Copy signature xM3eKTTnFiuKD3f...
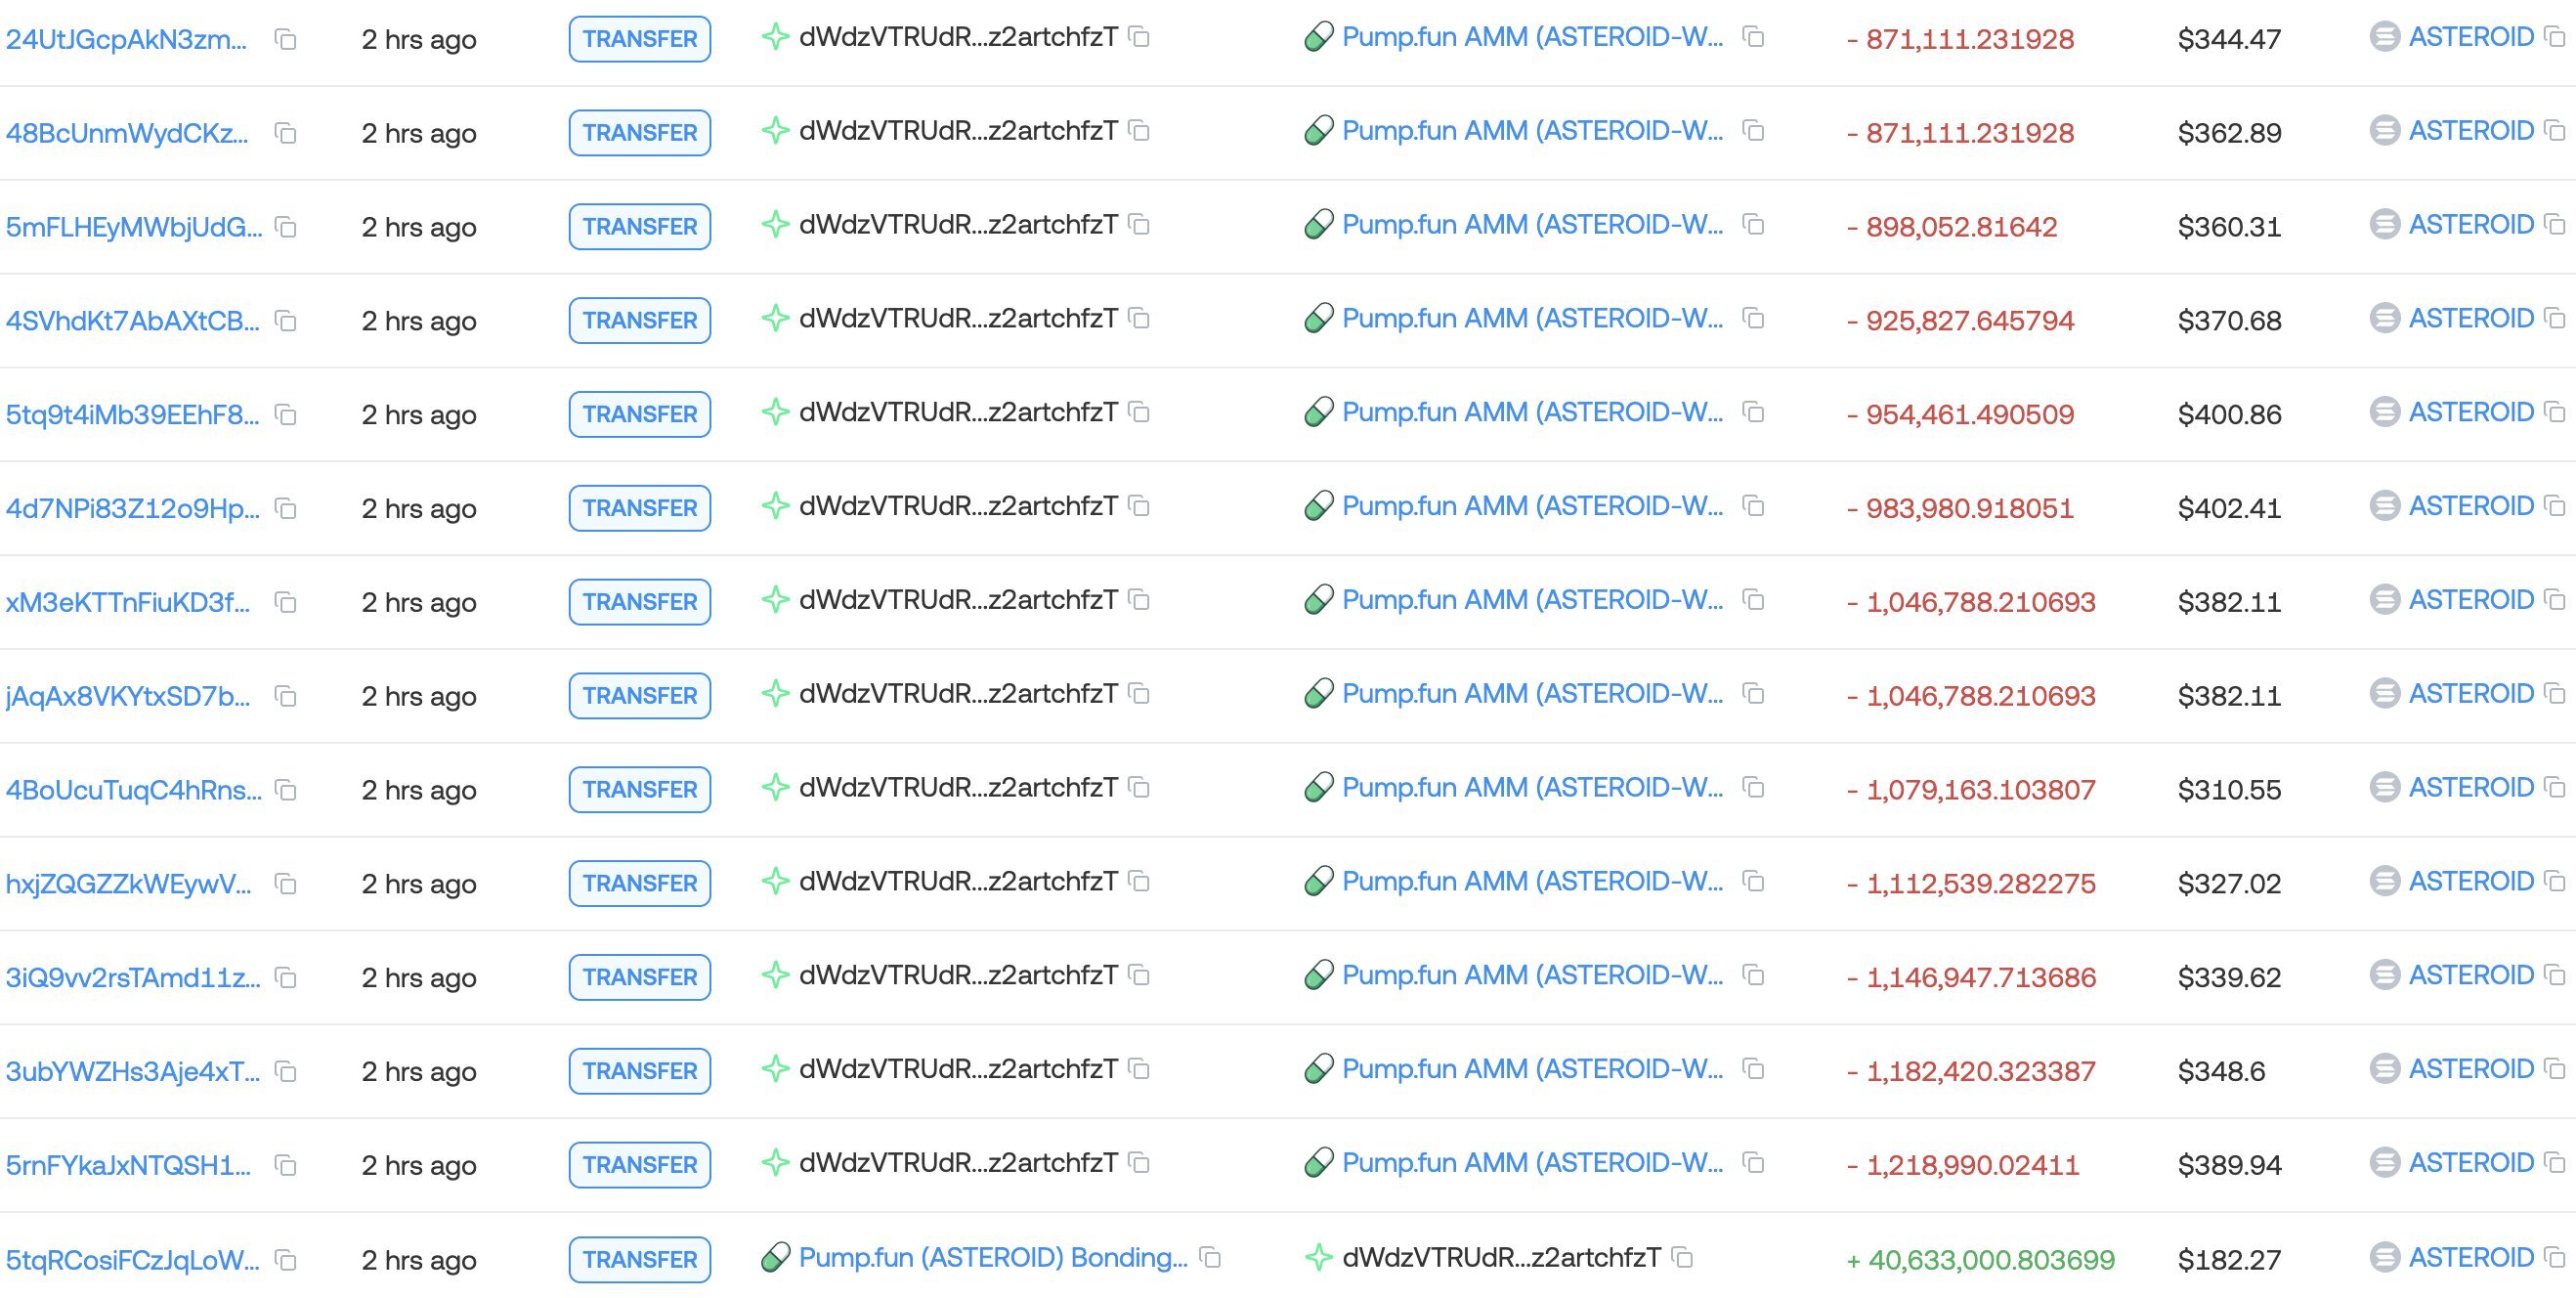This screenshot has width=2576, height=1298. point(286,602)
